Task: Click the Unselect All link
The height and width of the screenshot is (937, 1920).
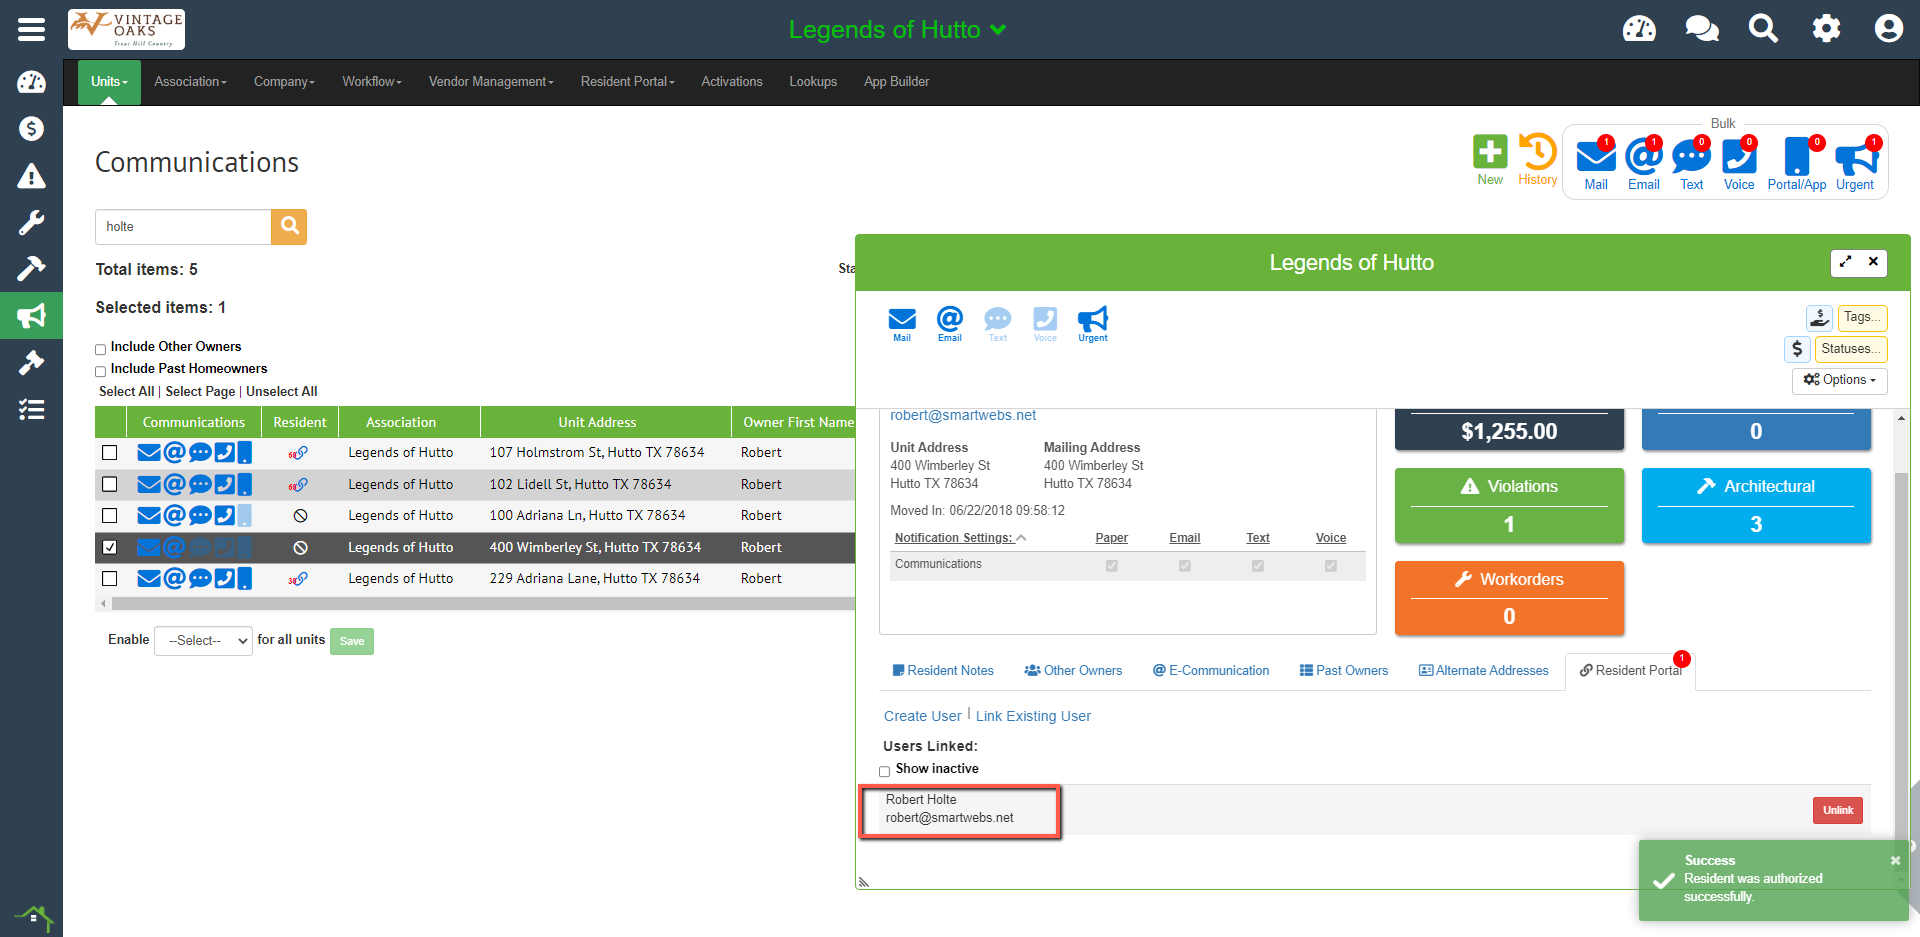Action: (282, 392)
